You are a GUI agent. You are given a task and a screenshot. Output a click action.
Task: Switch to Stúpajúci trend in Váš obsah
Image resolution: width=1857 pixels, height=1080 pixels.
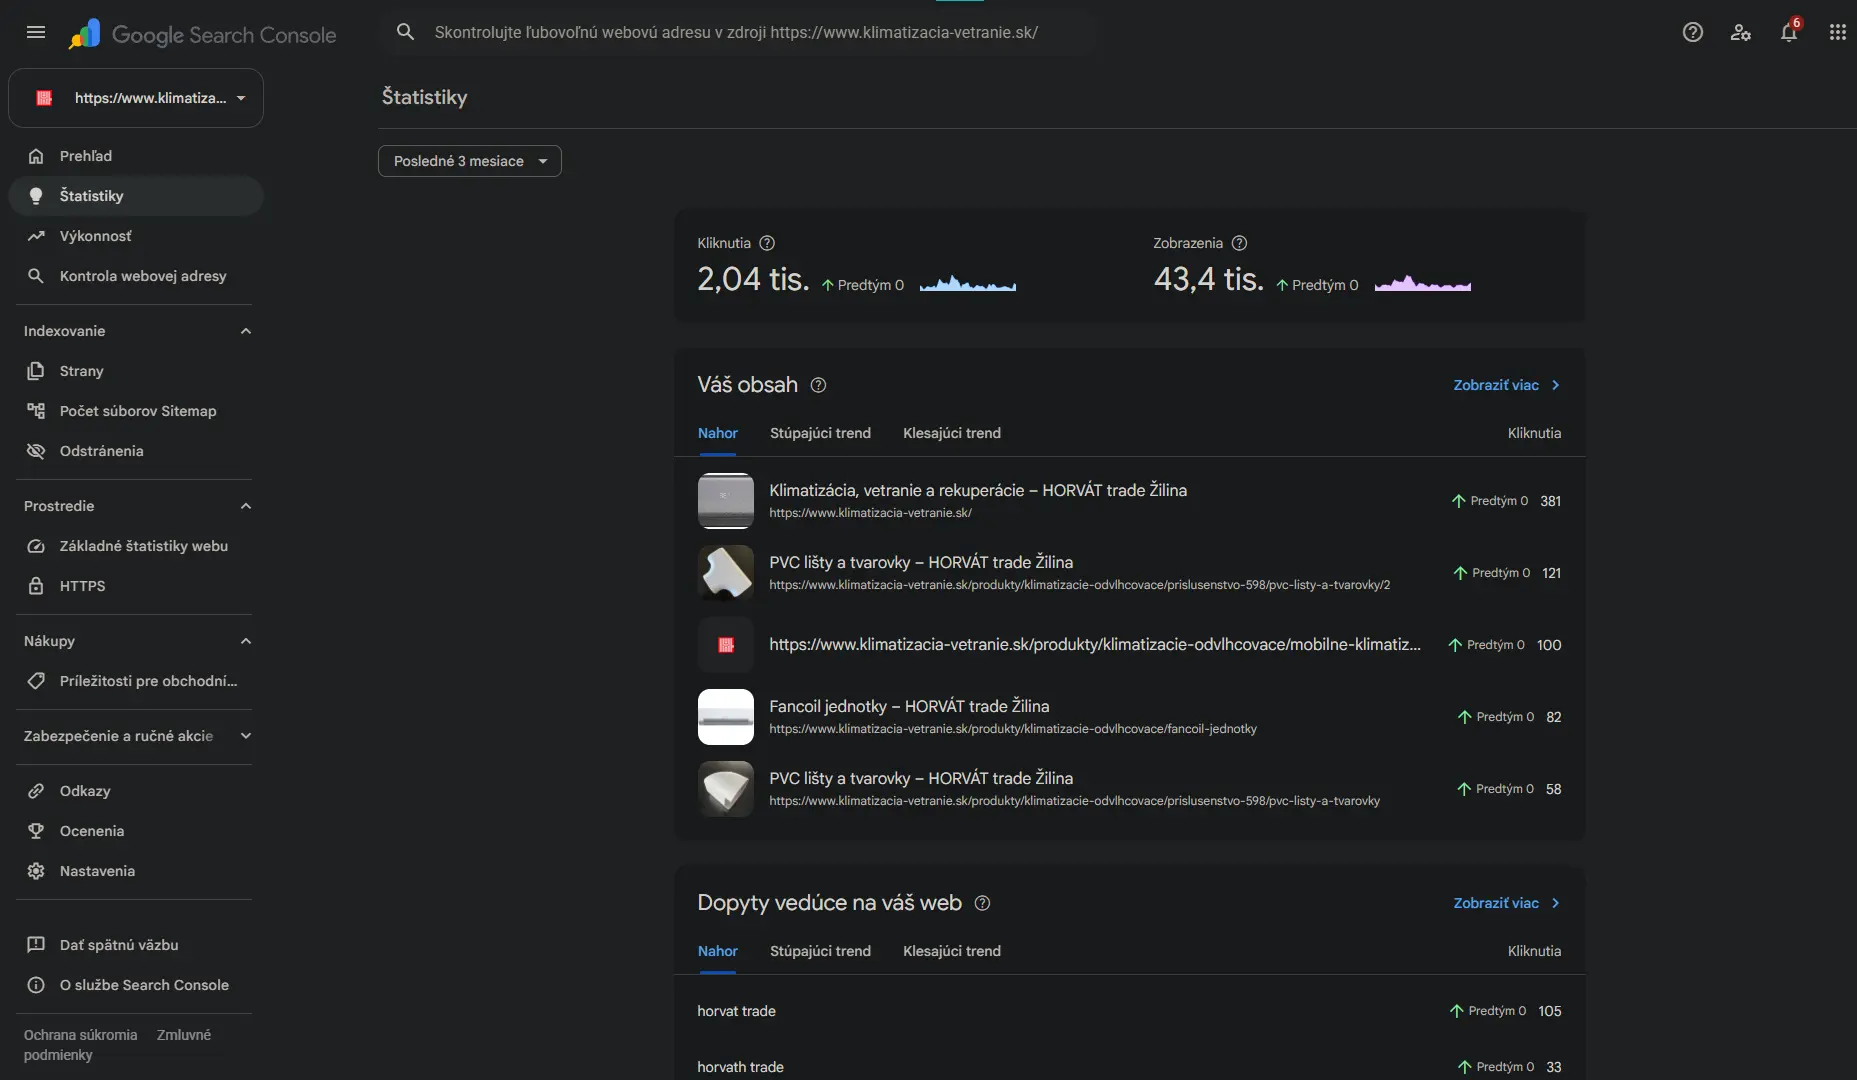(820, 433)
